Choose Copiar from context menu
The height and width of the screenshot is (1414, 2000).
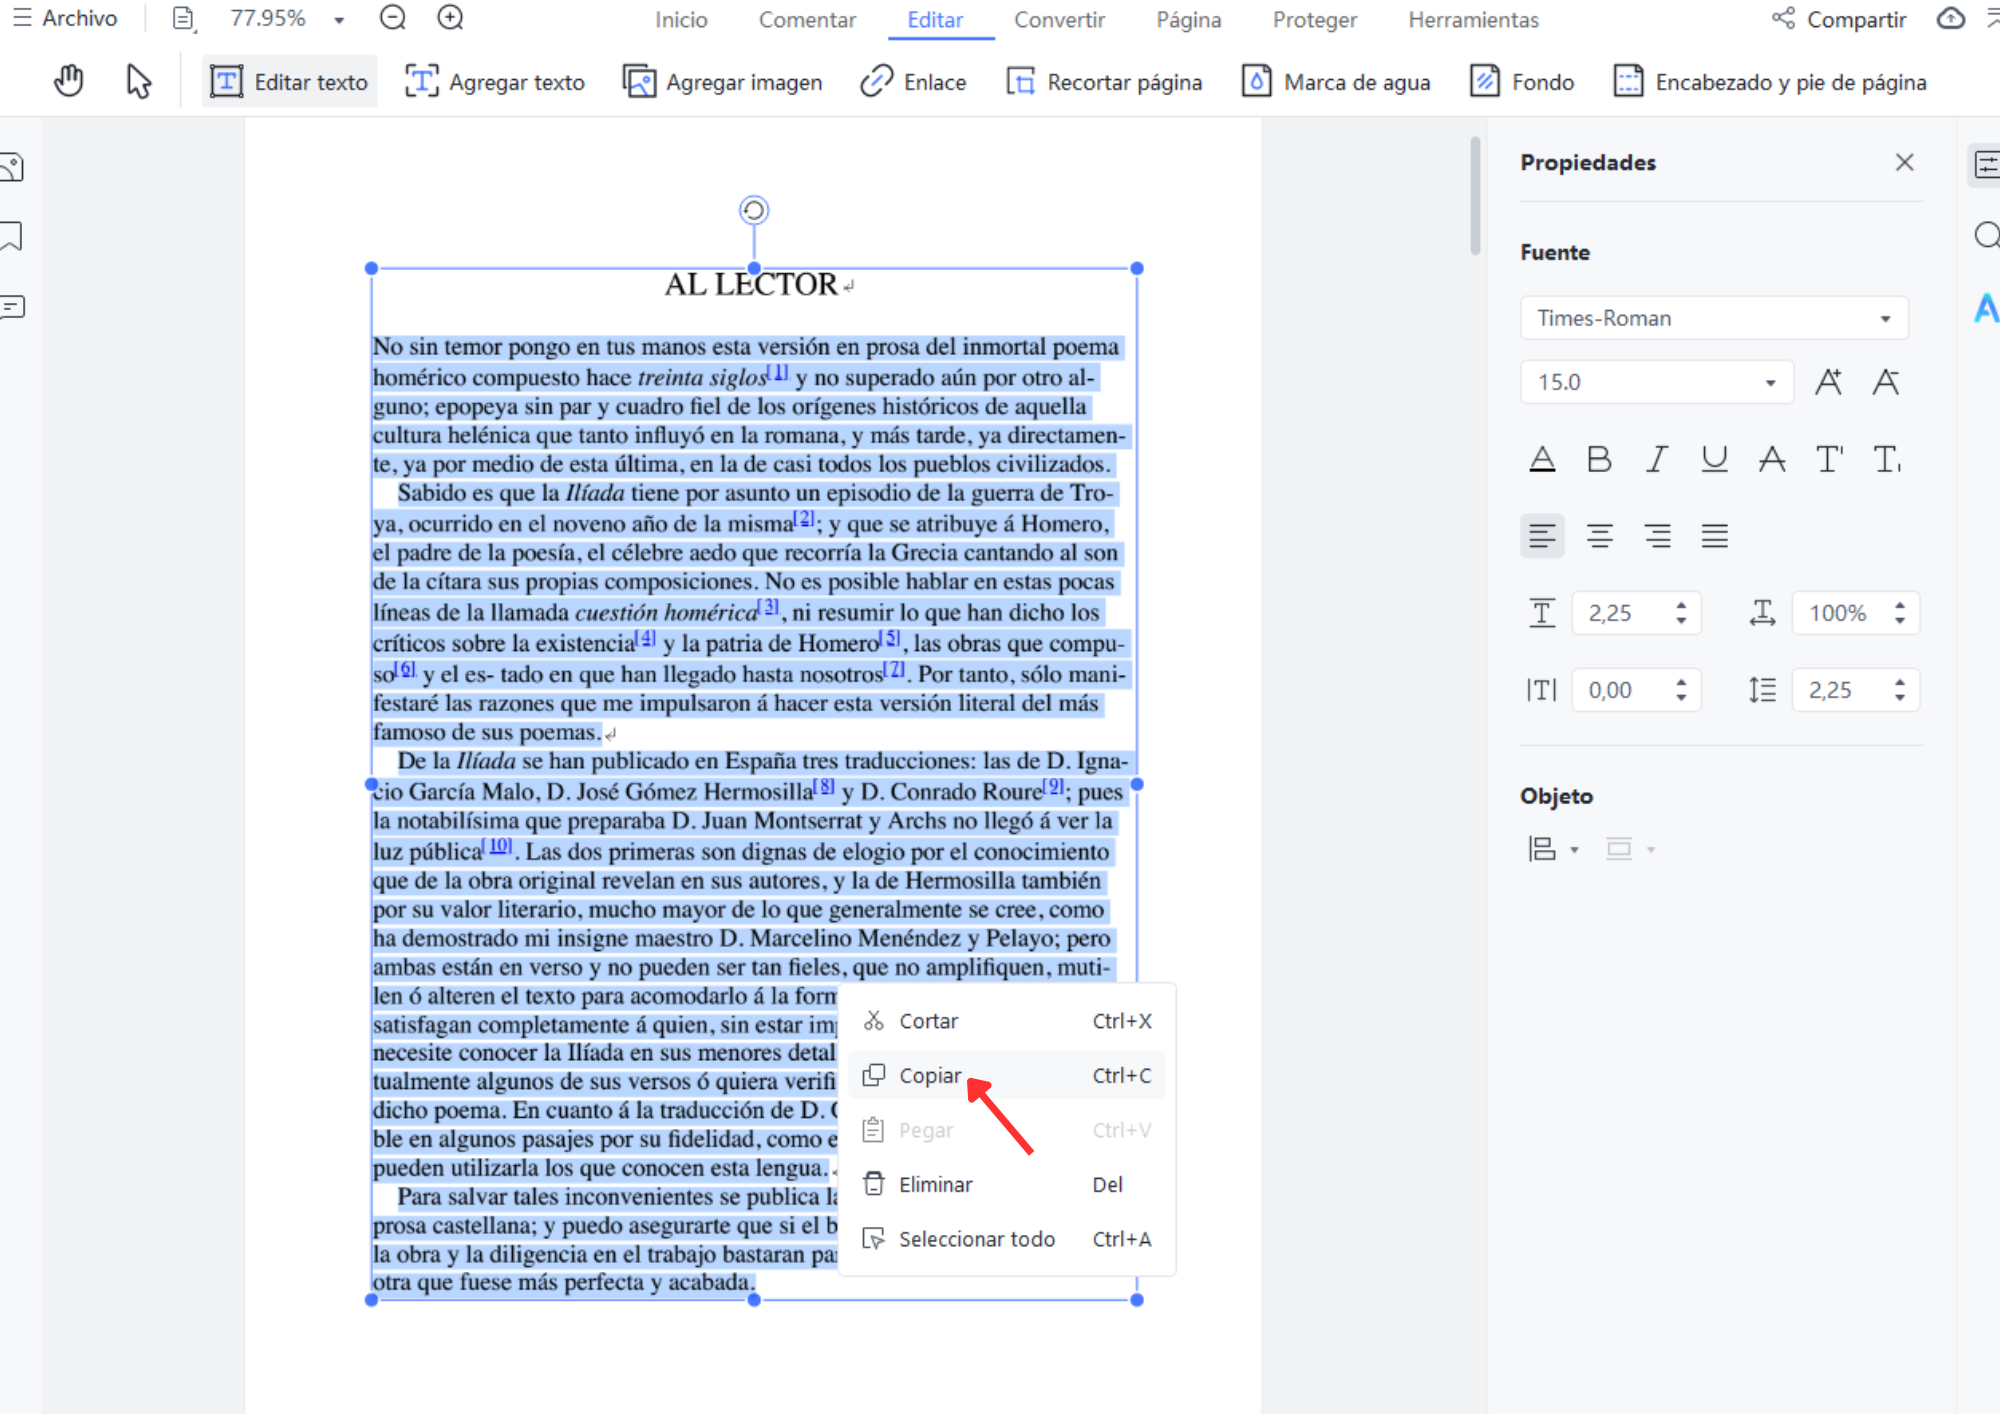(x=1007, y=1075)
